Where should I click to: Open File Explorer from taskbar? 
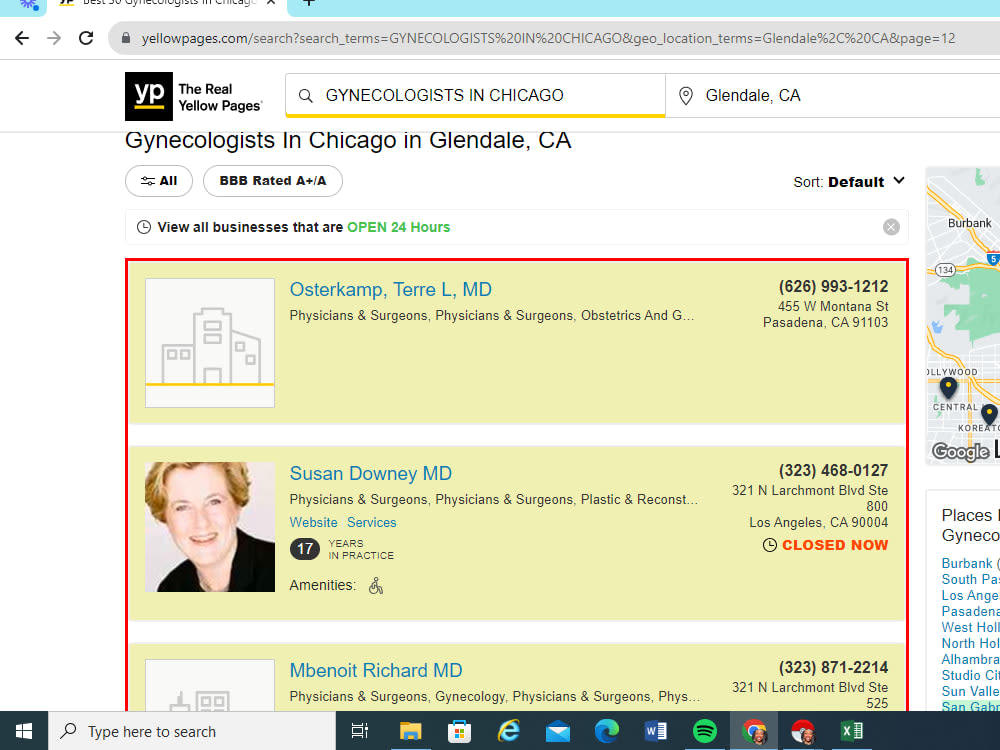click(410, 731)
